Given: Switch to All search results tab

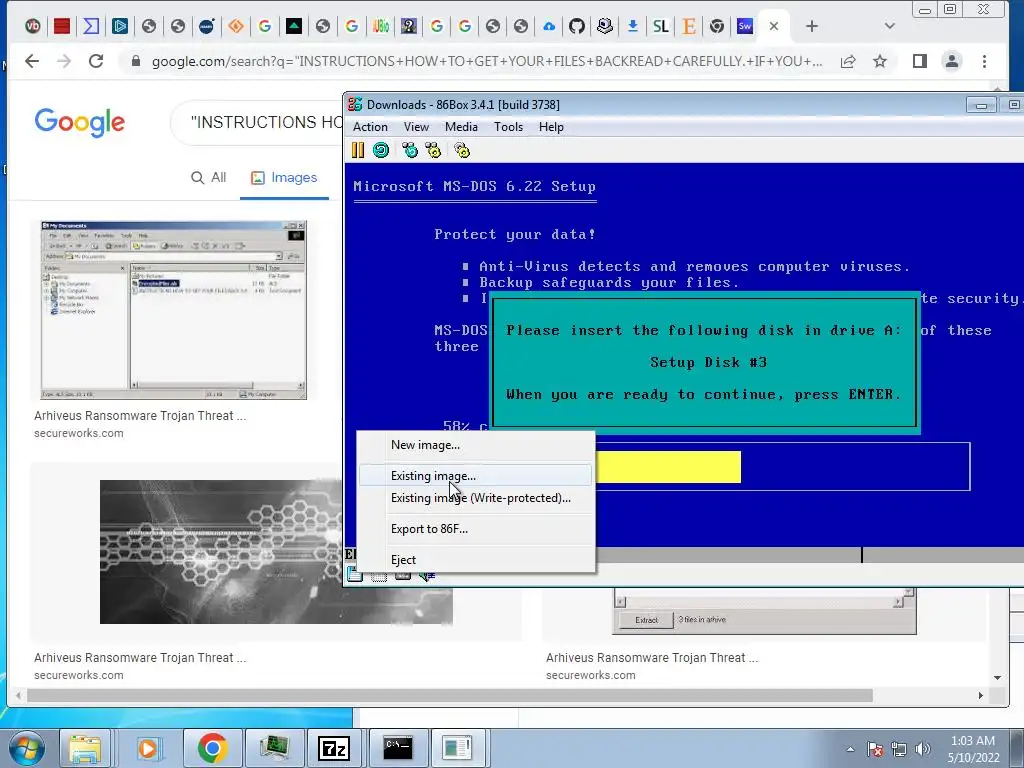Looking at the screenshot, I should pyautogui.click(x=208, y=178).
